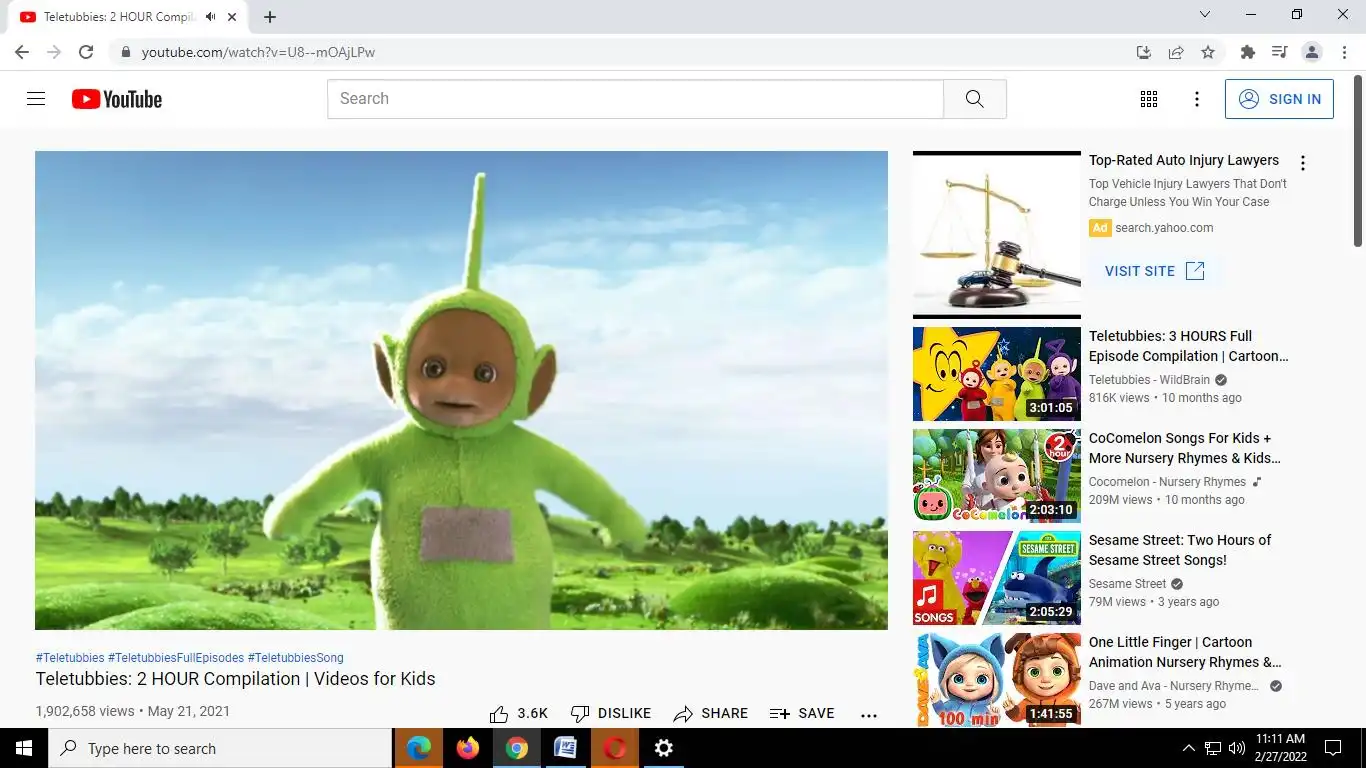Image resolution: width=1366 pixels, height=768 pixels.
Task: Click VISIT SITE ad button
Action: pos(1155,271)
